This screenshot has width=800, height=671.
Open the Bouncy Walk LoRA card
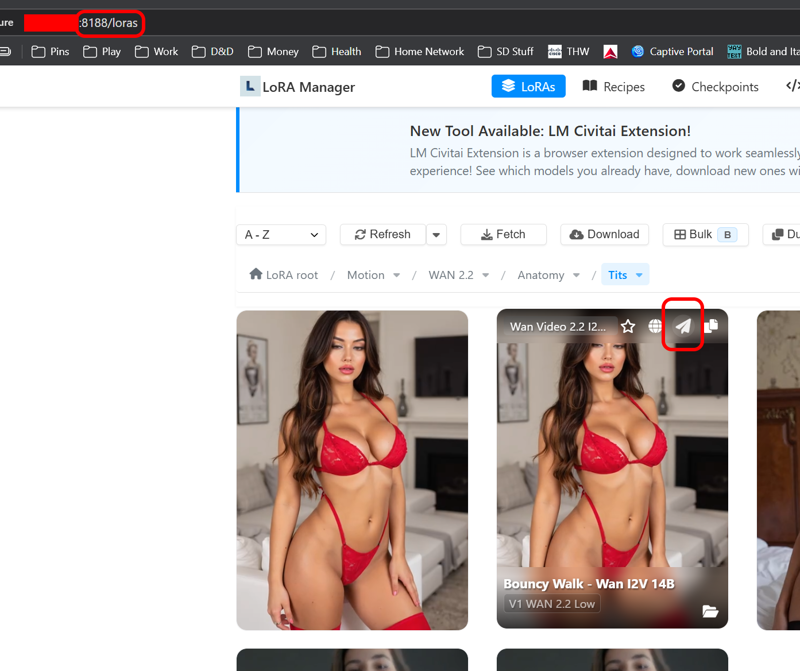(612, 468)
